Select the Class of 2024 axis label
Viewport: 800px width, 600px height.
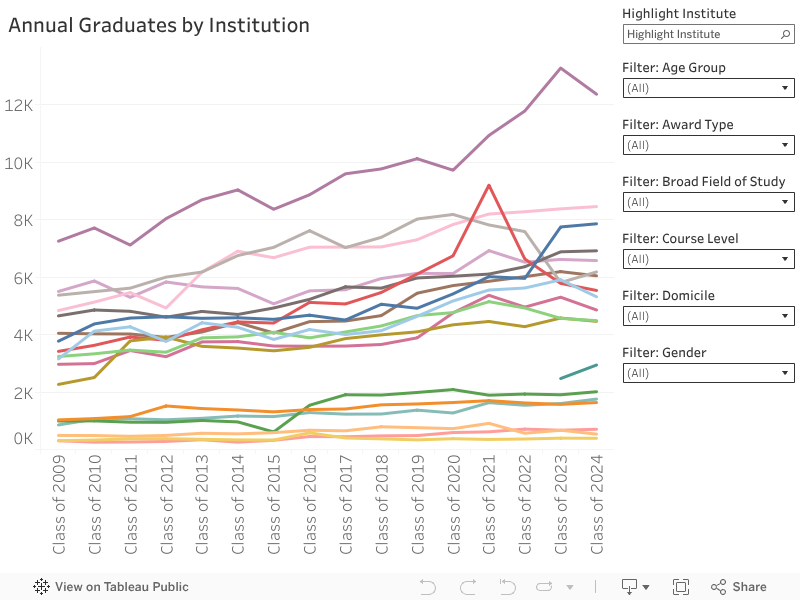(x=598, y=505)
